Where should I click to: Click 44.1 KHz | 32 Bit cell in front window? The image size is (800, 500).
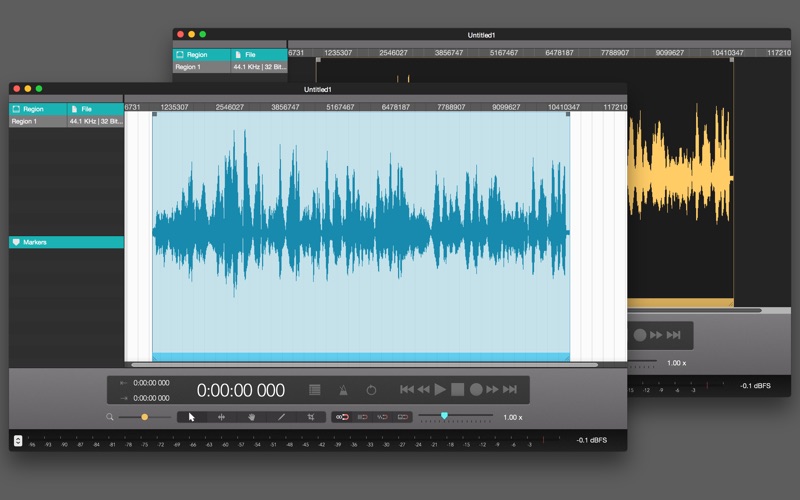[x=95, y=121]
